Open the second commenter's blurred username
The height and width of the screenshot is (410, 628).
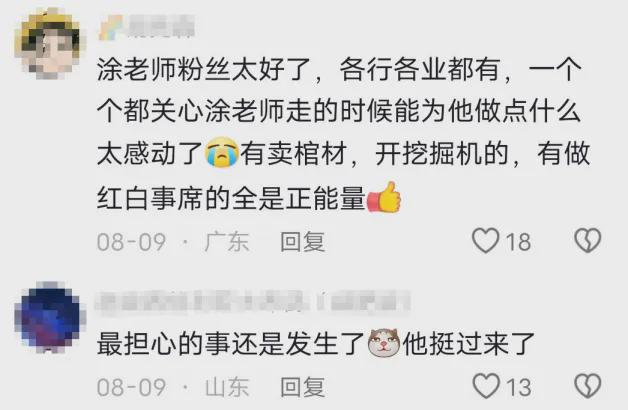pyautogui.click(x=253, y=301)
